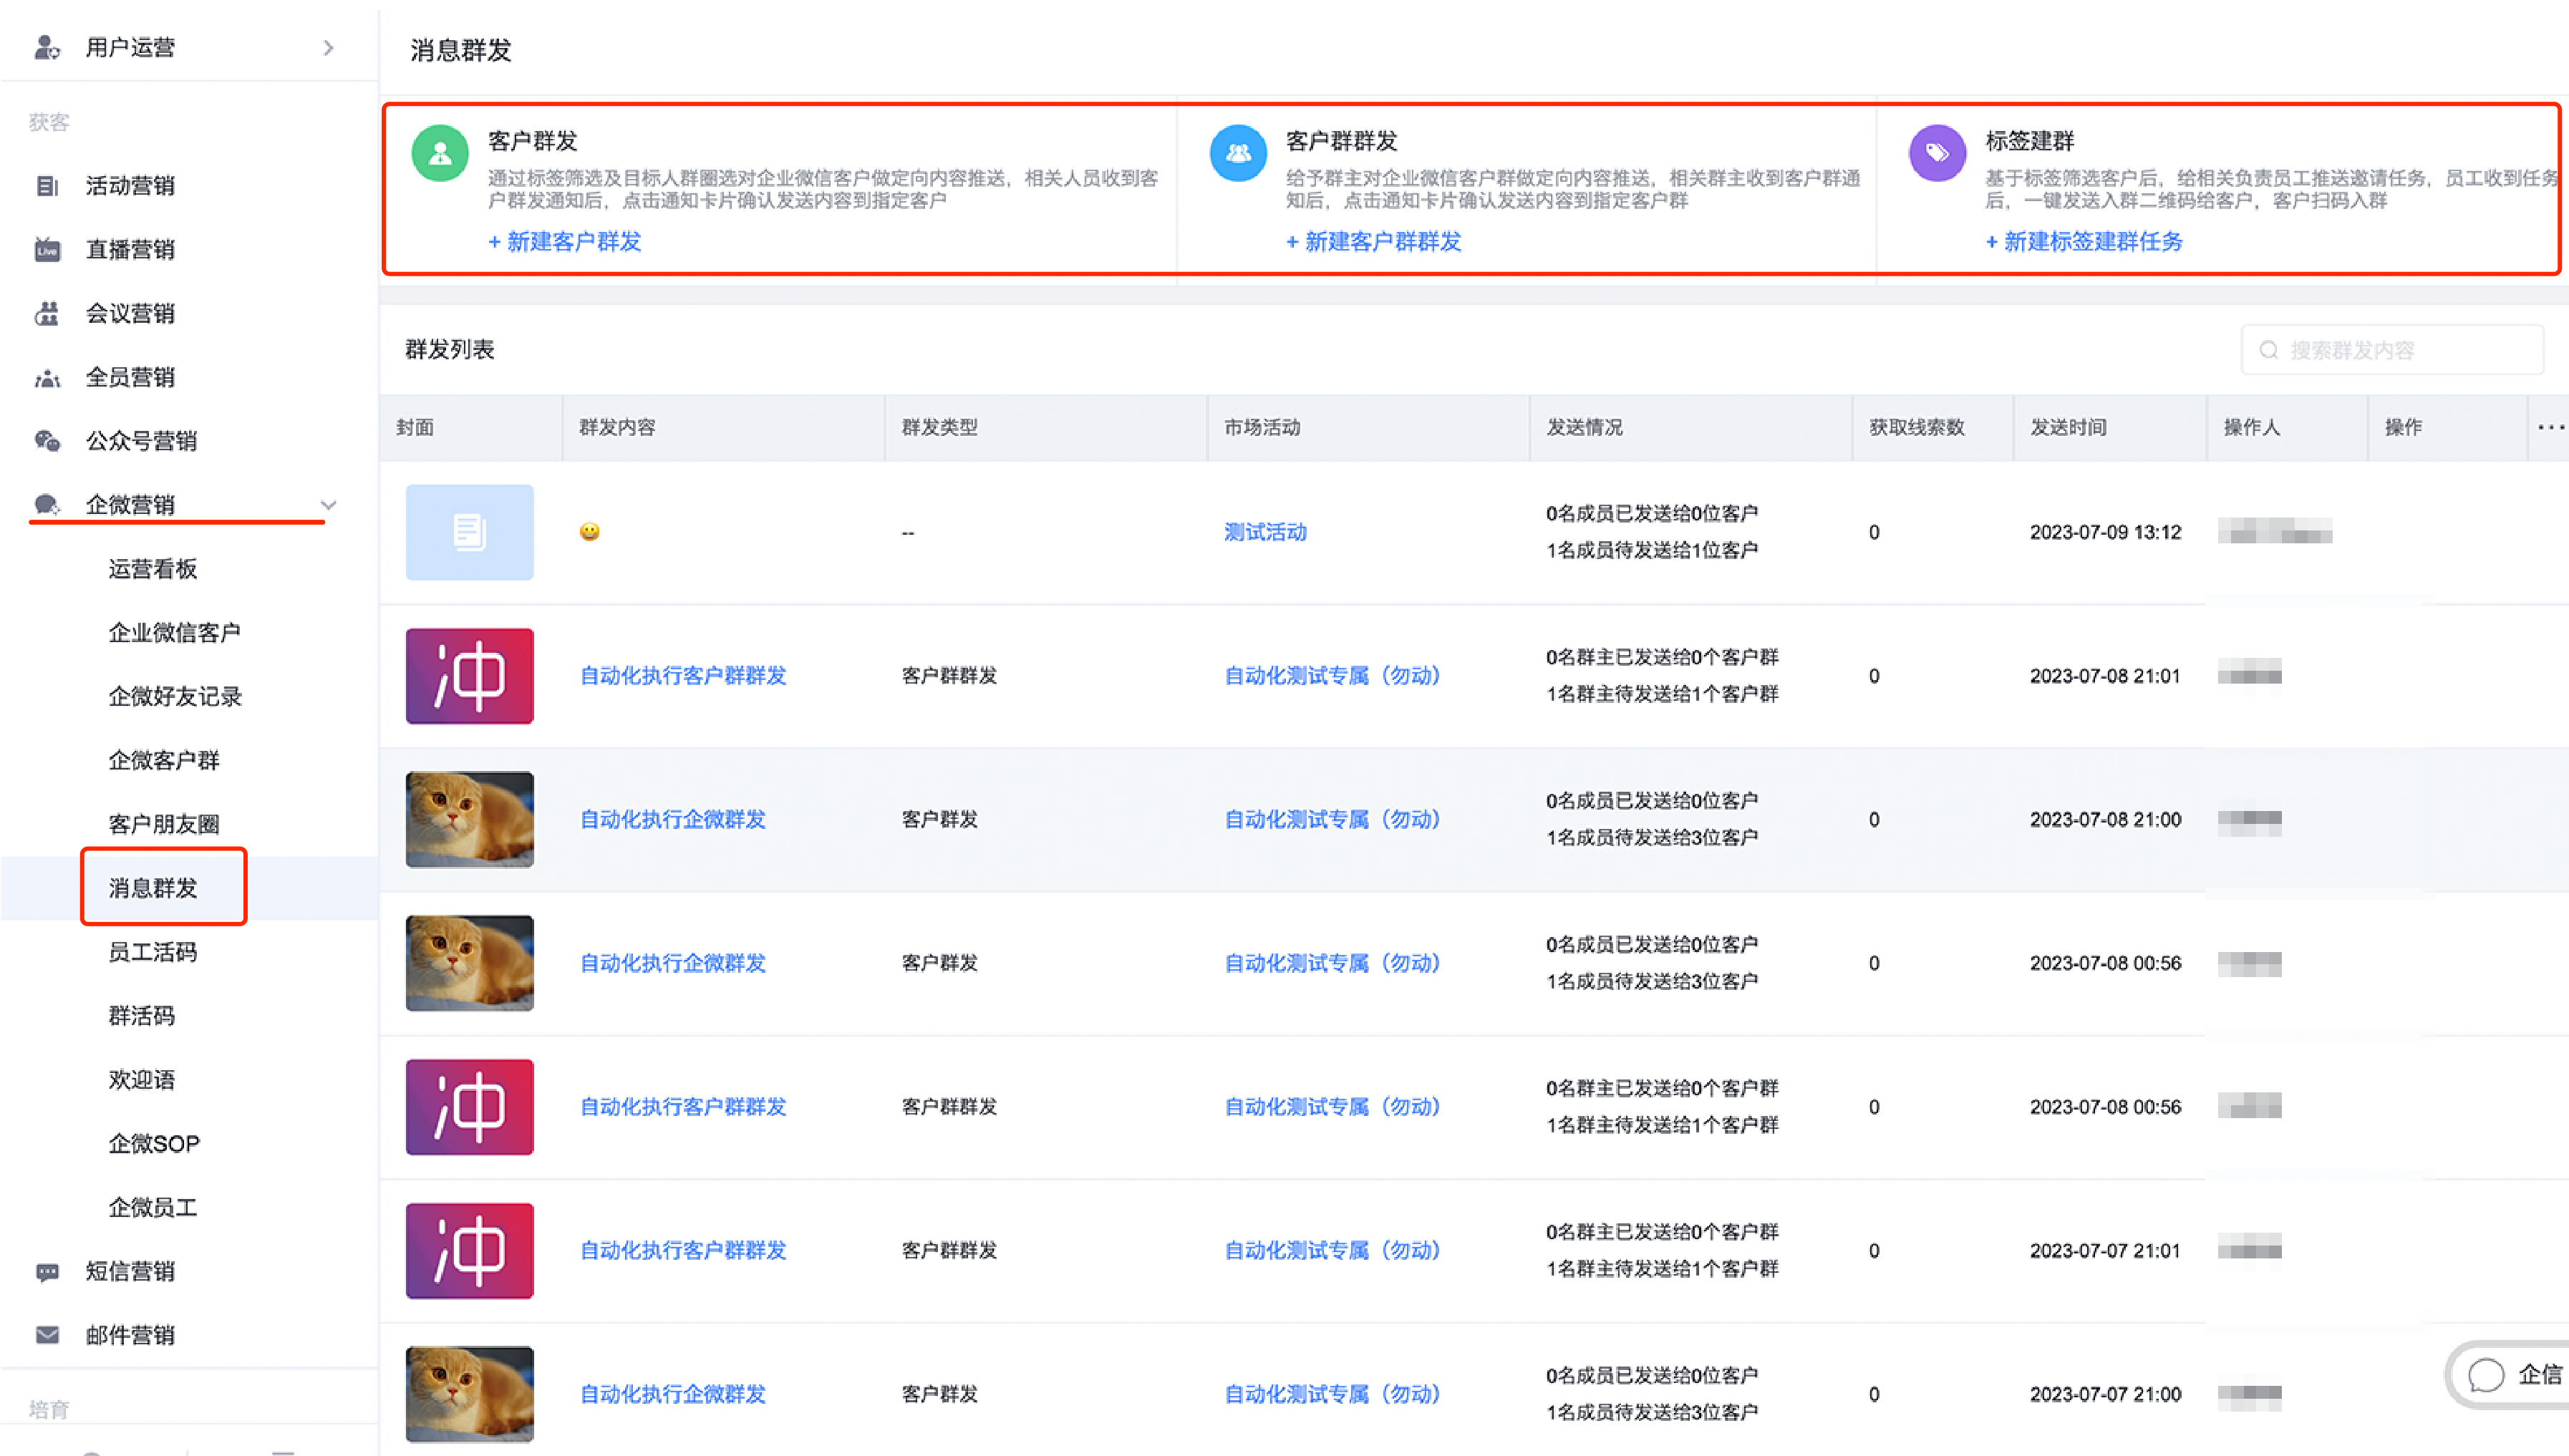The height and width of the screenshot is (1456, 2569).
Task: Click the 短信营销 message icon
Action: pos(47,1271)
